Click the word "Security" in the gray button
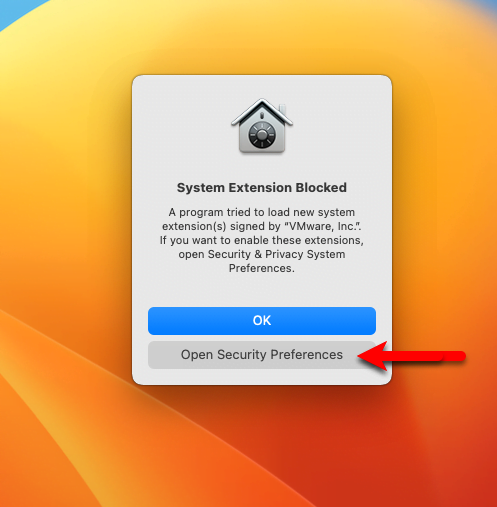The image size is (497, 507). tap(241, 355)
